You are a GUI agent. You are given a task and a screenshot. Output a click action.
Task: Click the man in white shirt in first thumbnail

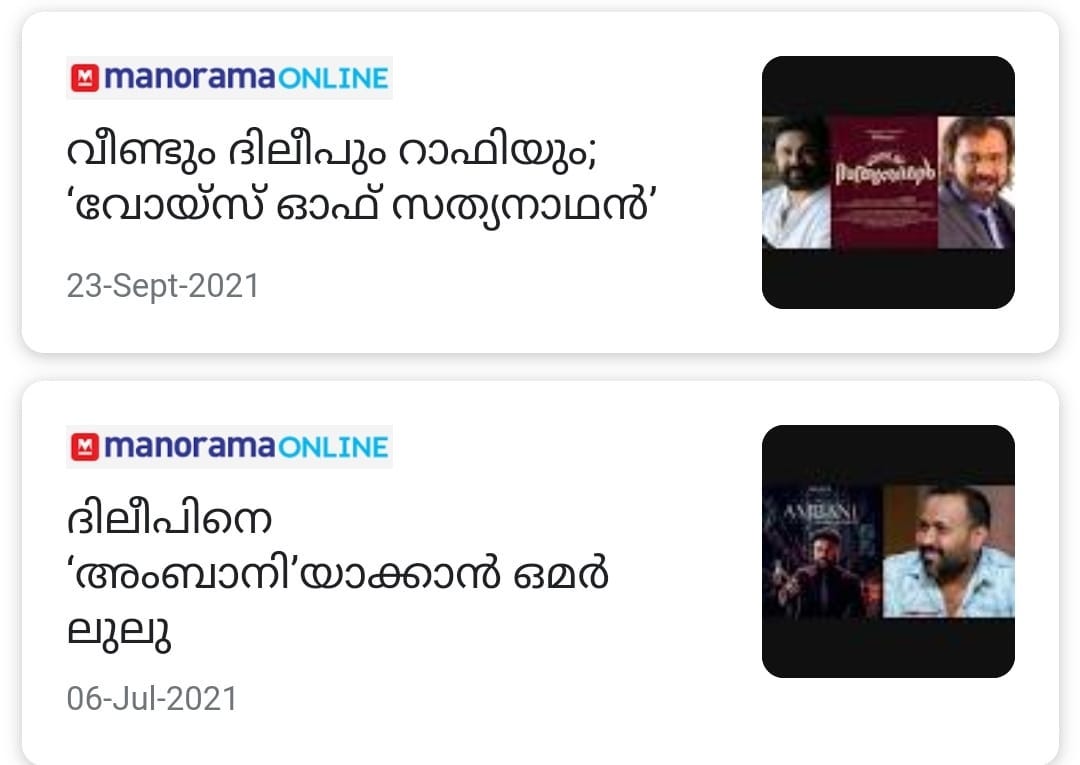pyautogui.click(x=797, y=182)
